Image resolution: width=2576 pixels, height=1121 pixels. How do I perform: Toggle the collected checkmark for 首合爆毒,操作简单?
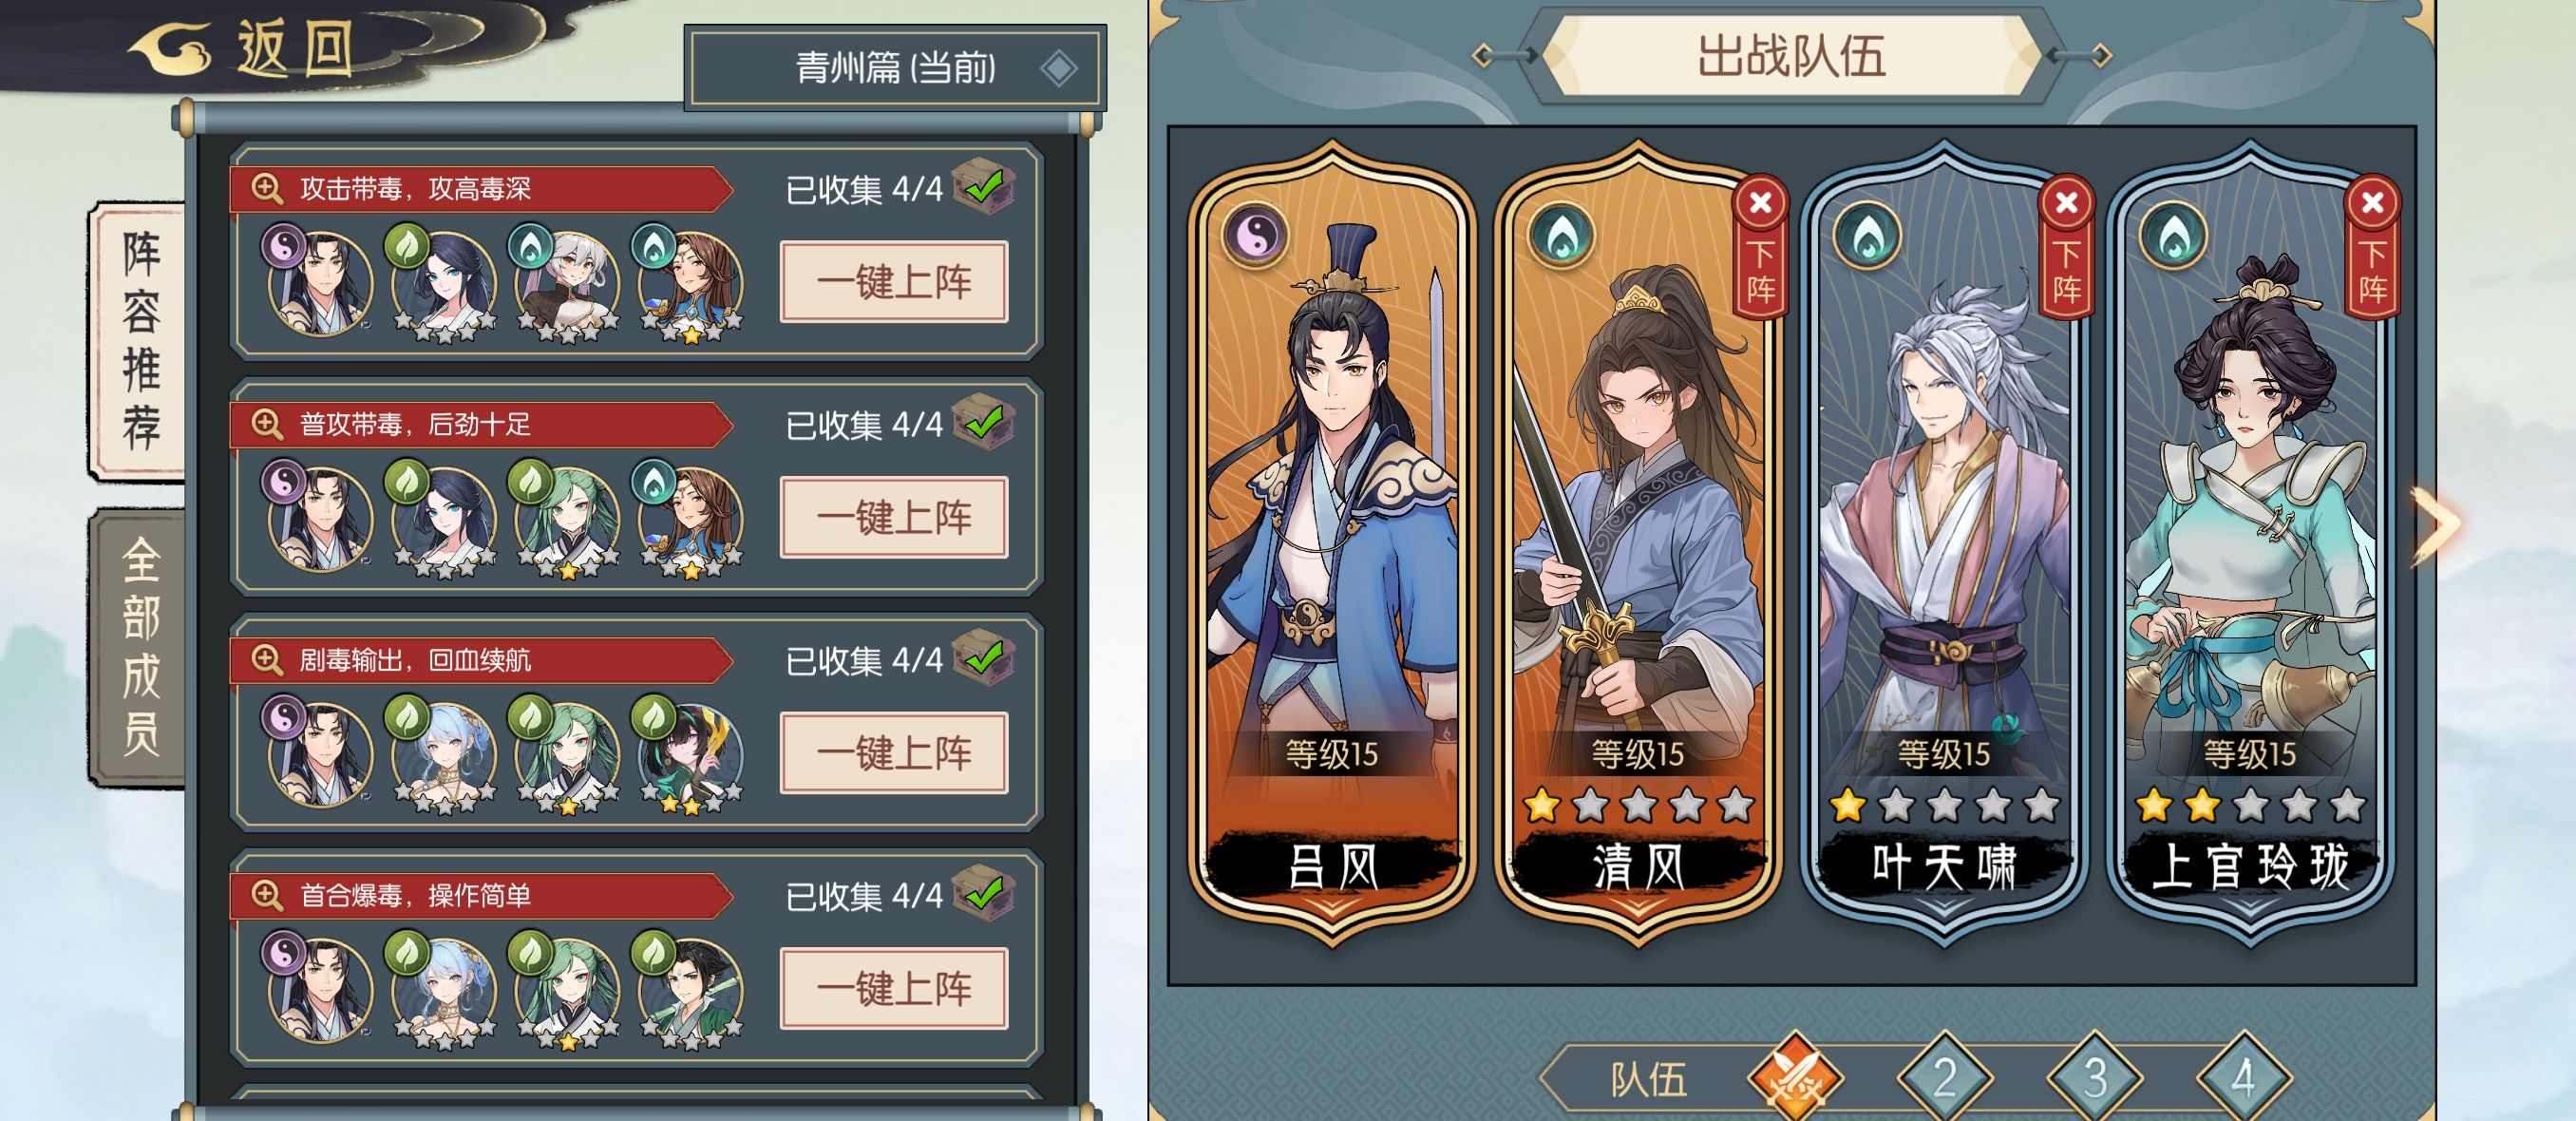(x=984, y=894)
